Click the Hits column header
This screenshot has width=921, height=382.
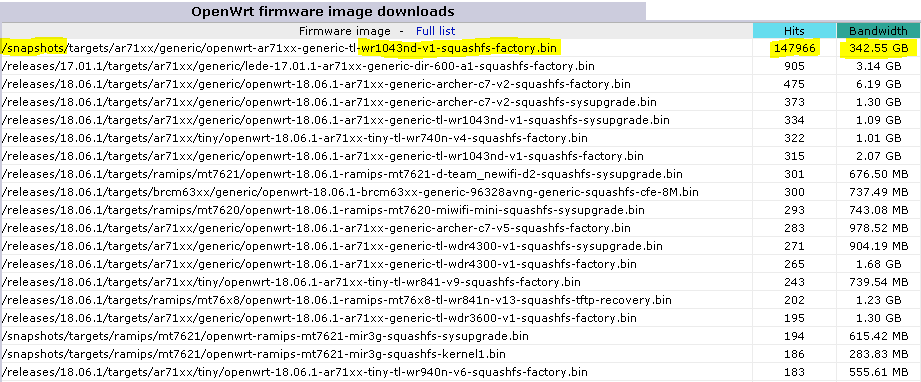(794, 31)
